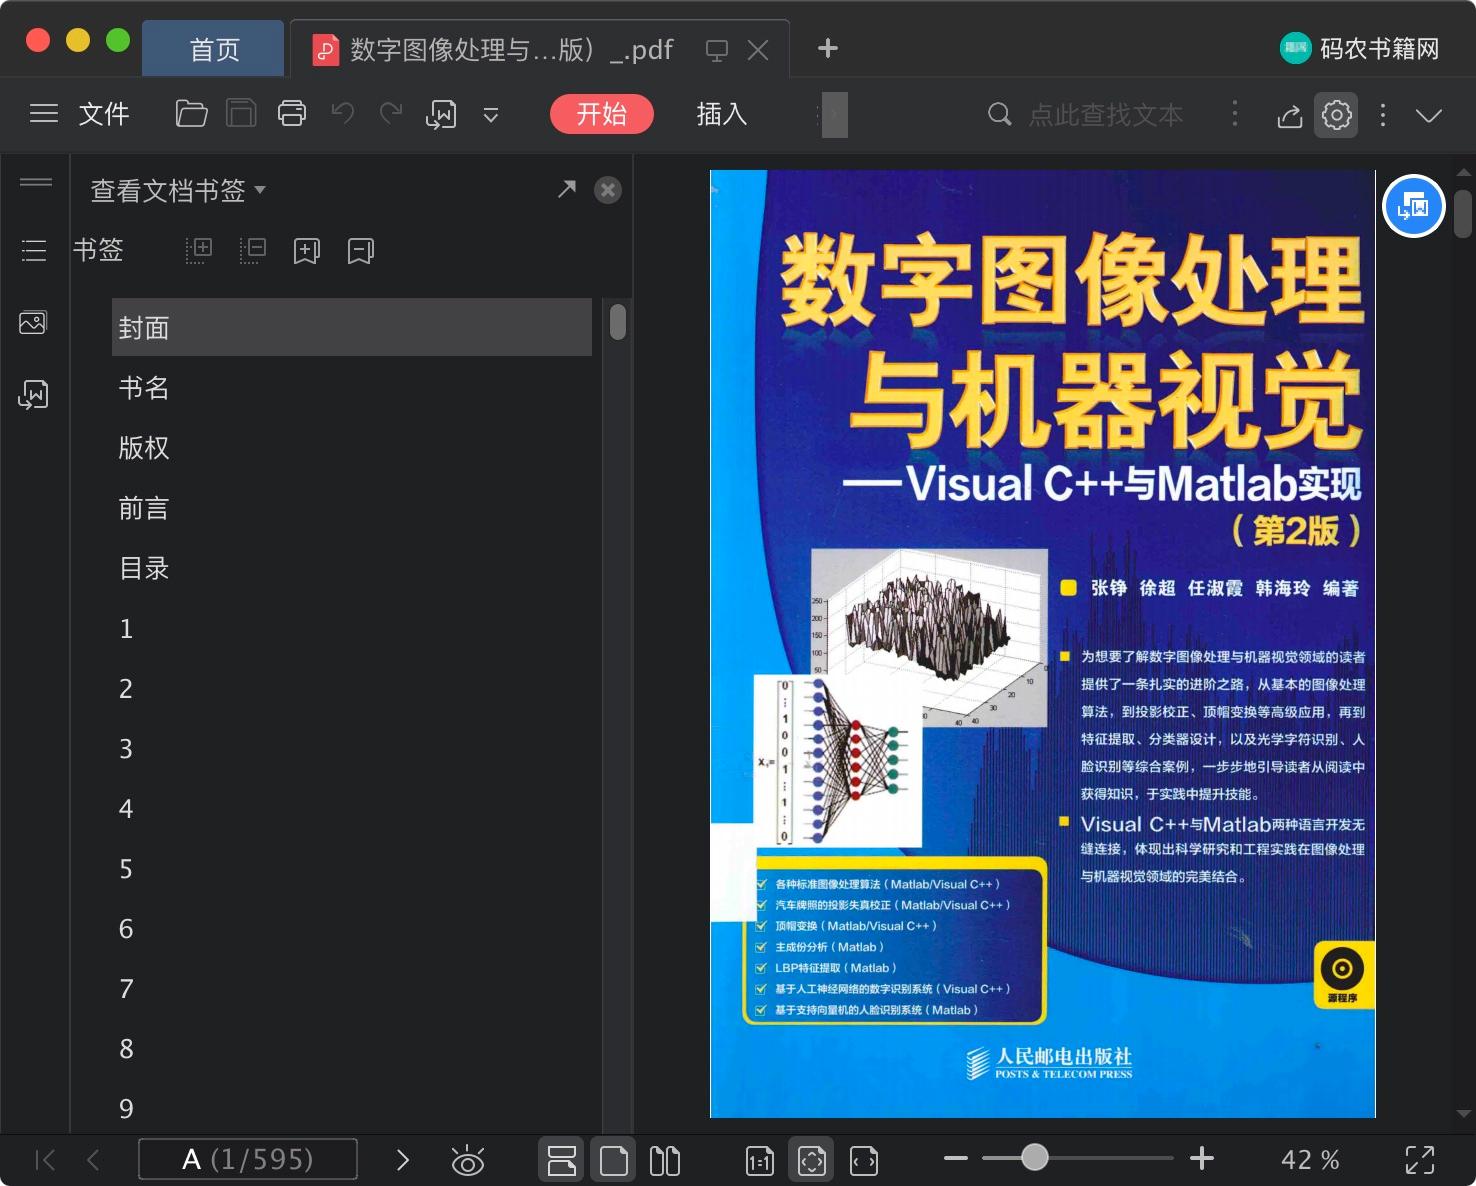This screenshot has height=1186, width=1476.
Task: Click the undo arrow
Action: pos(343,113)
